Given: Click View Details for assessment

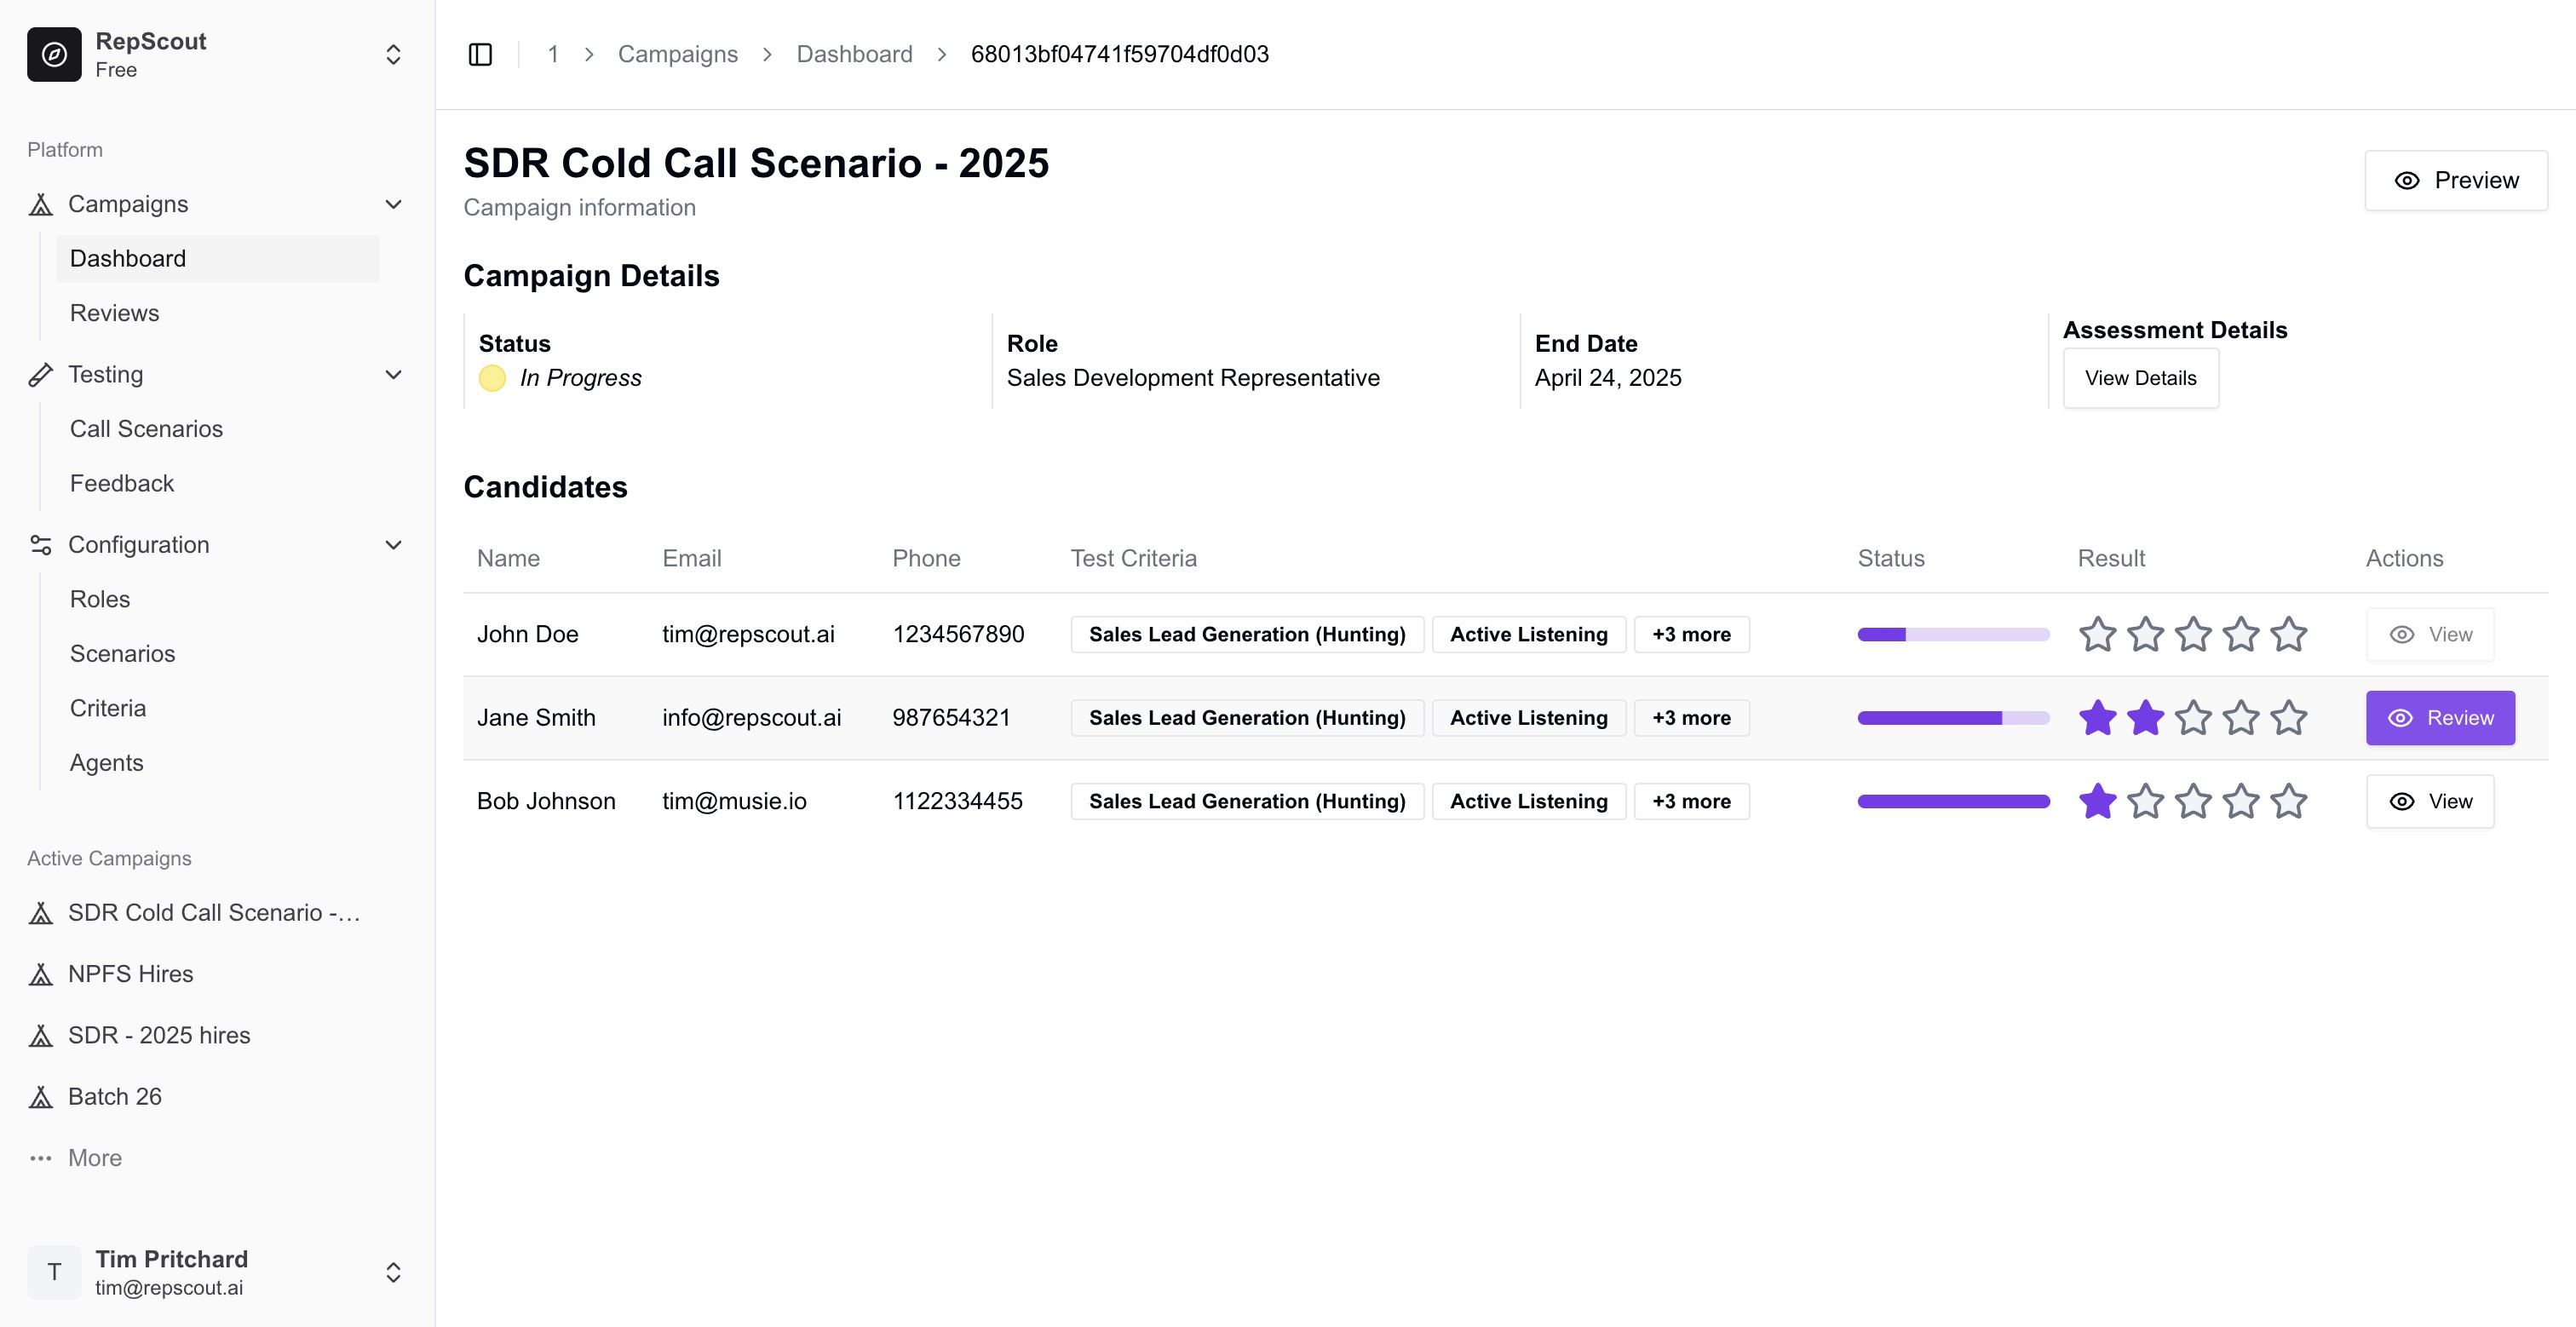Looking at the screenshot, I should (x=2141, y=378).
